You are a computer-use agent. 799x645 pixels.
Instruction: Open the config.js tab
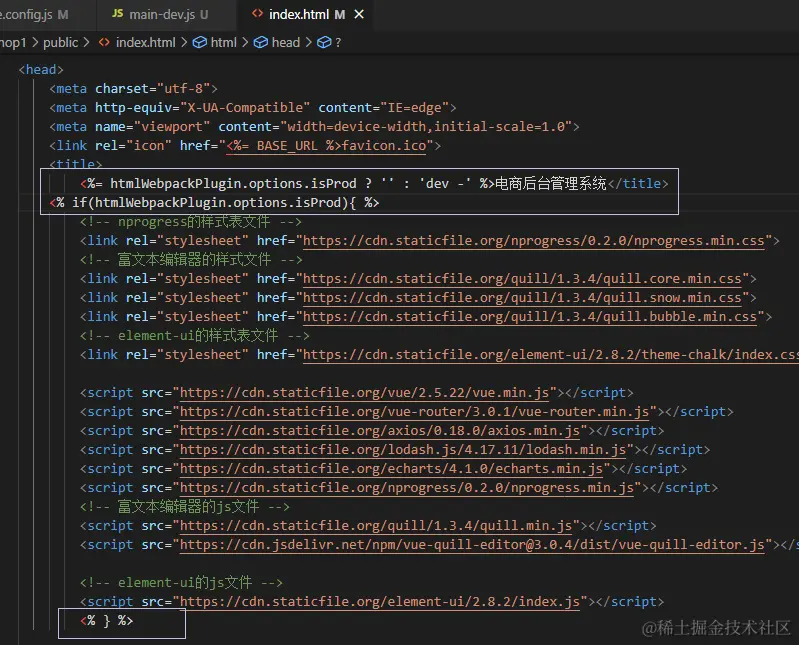tap(34, 14)
